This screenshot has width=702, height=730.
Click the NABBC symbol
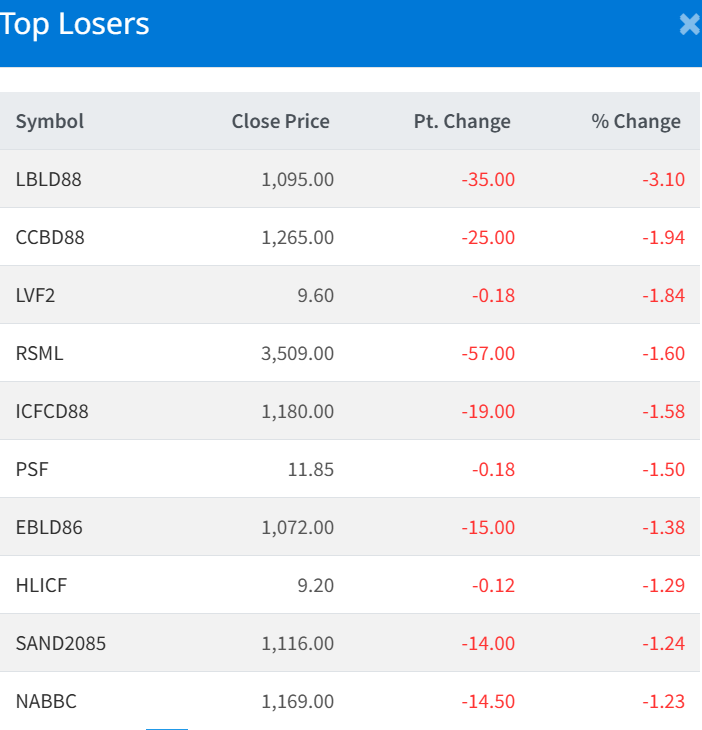click(46, 702)
